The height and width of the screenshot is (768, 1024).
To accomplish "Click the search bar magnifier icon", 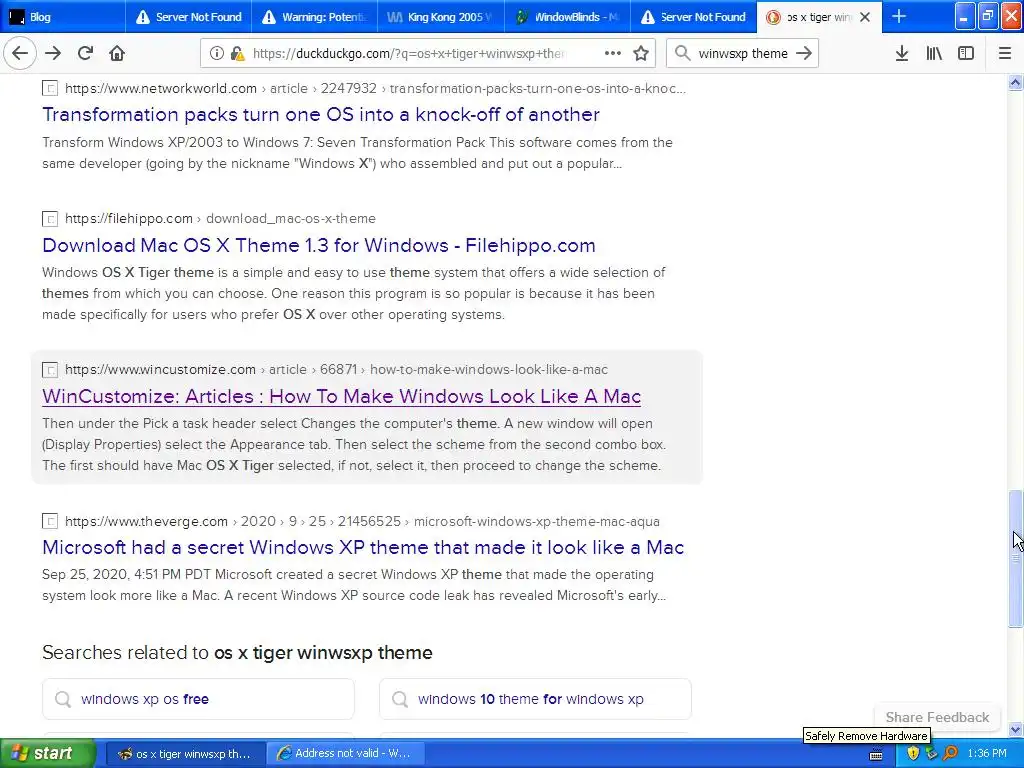I will tap(682, 54).
